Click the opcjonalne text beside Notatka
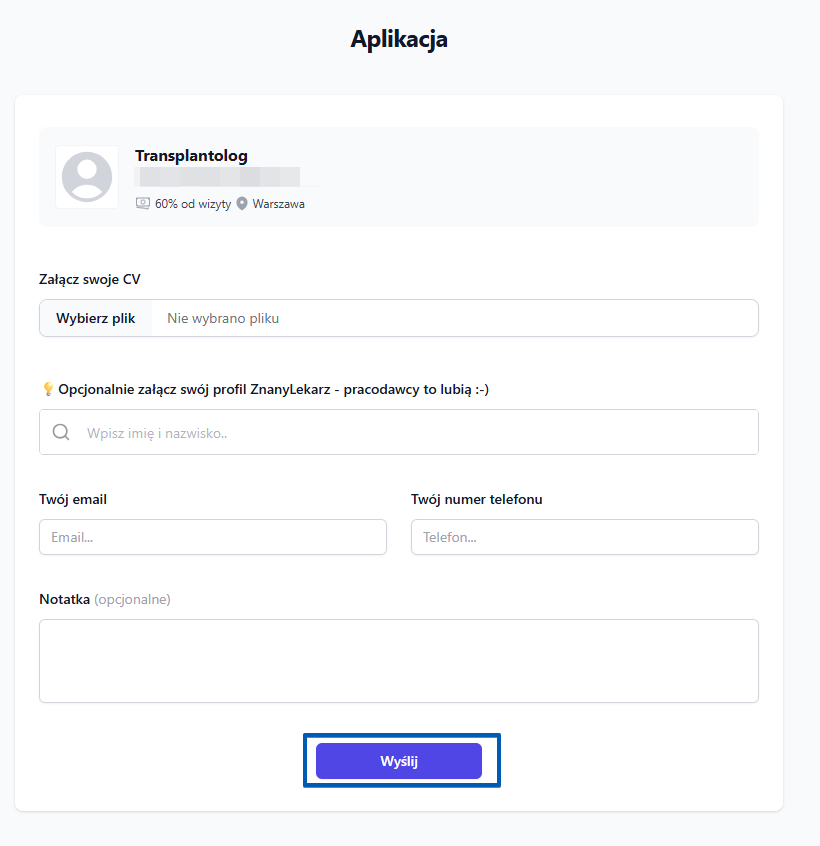 [x=133, y=599]
